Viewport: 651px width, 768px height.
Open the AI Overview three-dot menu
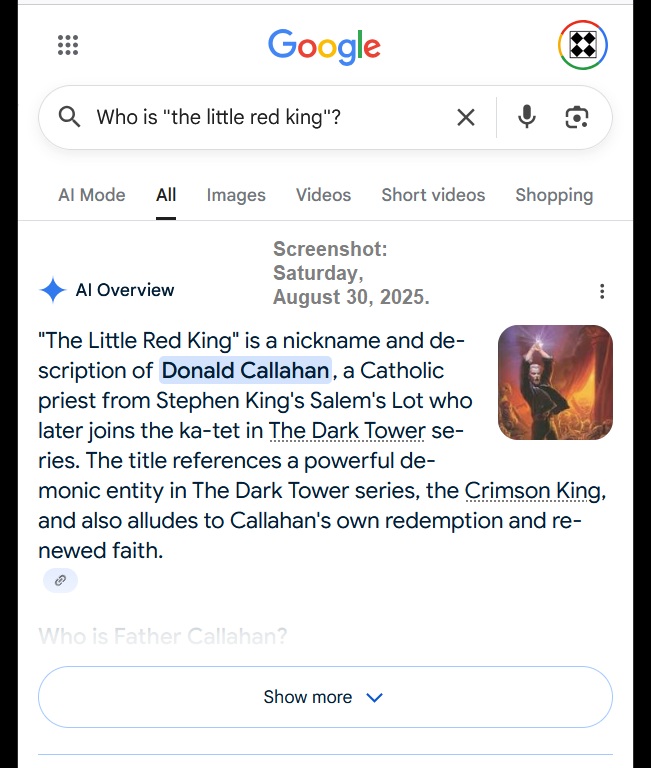coord(601,291)
